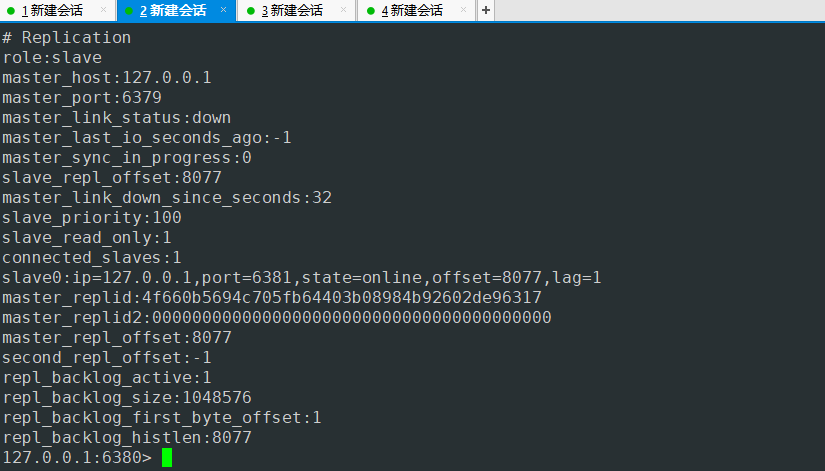Screen dimensions: 825x471
Task: Click the green cursor at the 127.0.0.1:6380 prompt
Action: (167, 457)
